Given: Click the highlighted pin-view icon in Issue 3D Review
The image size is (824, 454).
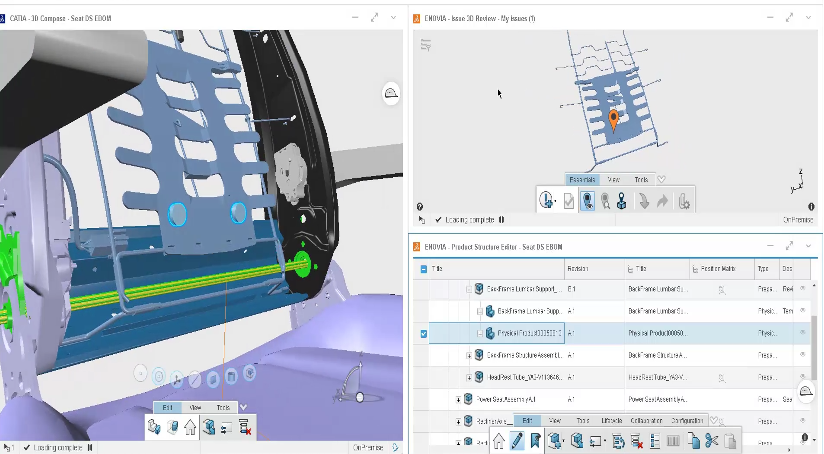Looking at the screenshot, I should pos(588,201).
